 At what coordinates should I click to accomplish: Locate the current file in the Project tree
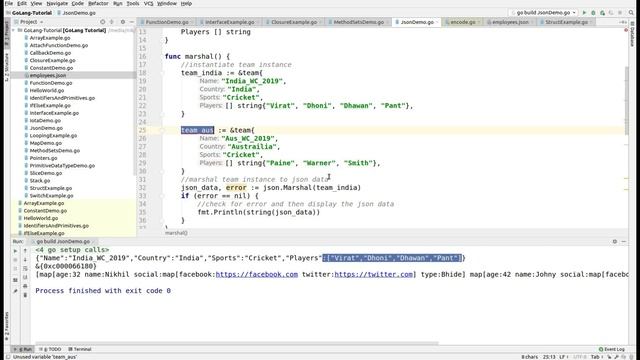coord(102,22)
